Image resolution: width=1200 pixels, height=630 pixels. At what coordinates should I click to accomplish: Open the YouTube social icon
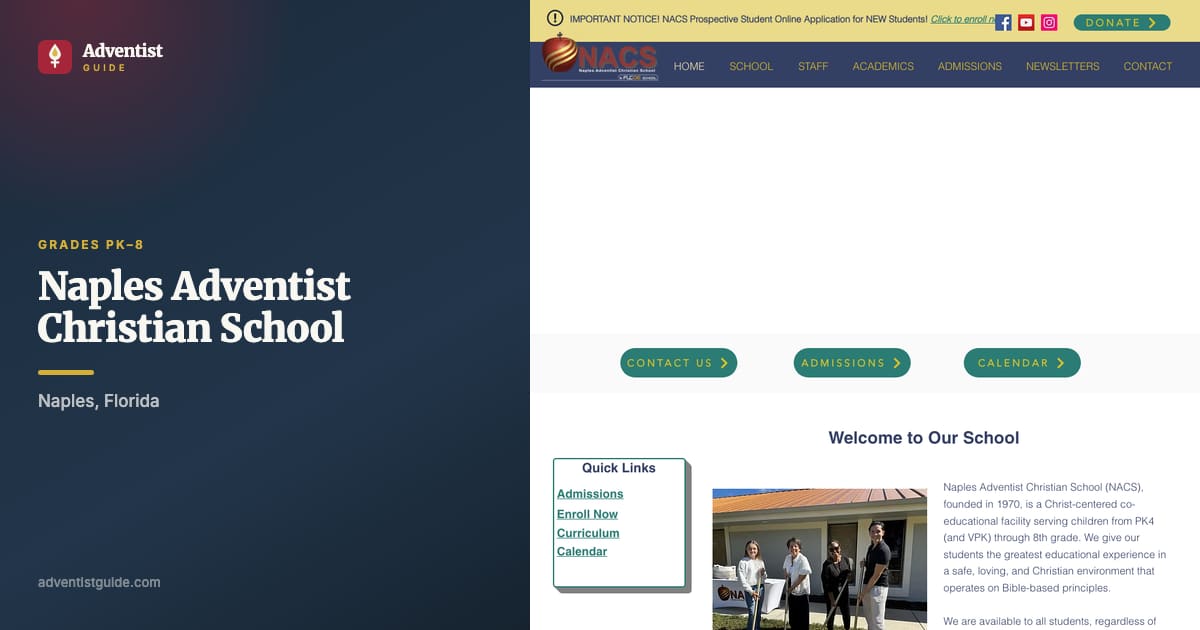coord(1026,22)
